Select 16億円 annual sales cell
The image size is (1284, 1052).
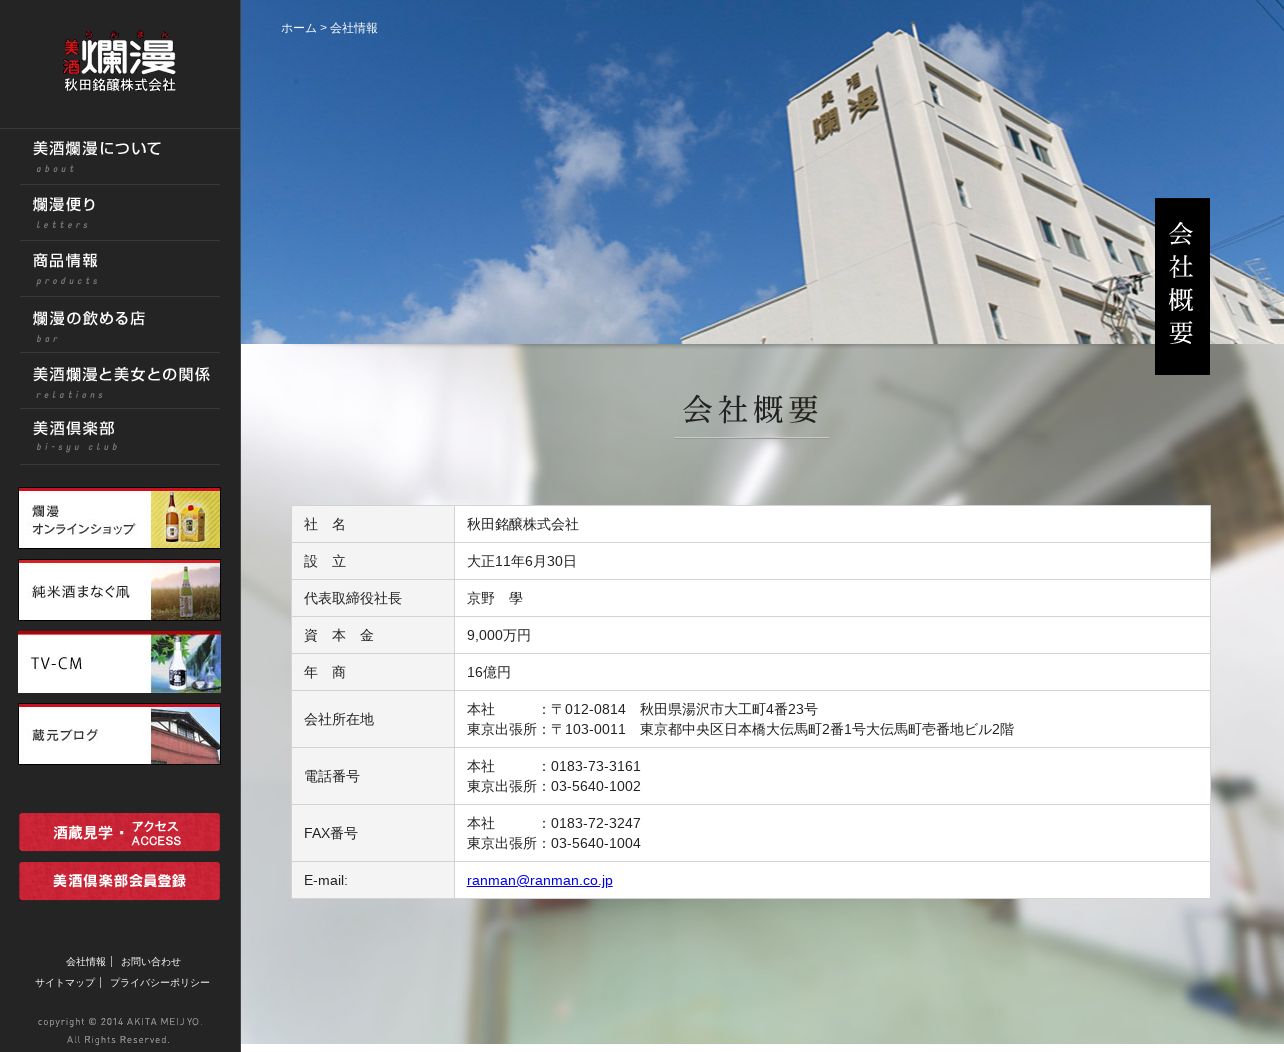click(832, 672)
